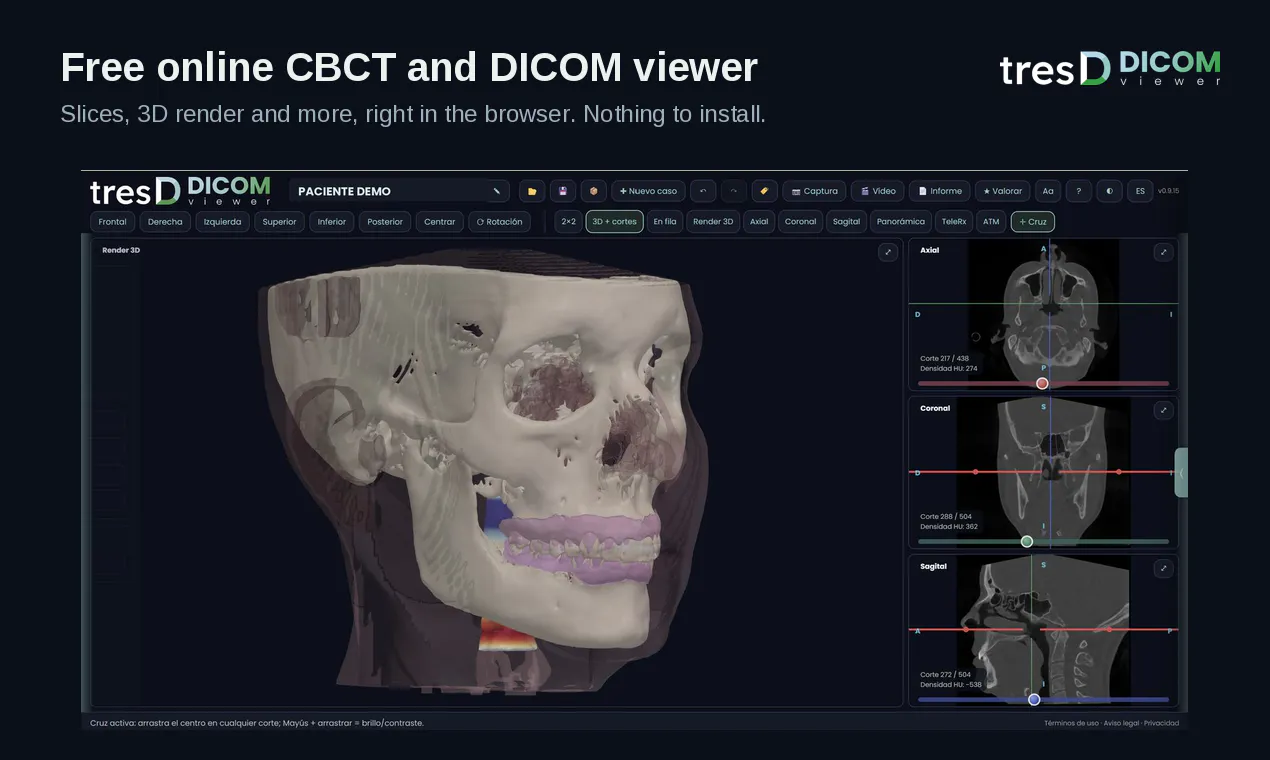
Task: Select the 2×2 layout tab
Action: (568, 222)
